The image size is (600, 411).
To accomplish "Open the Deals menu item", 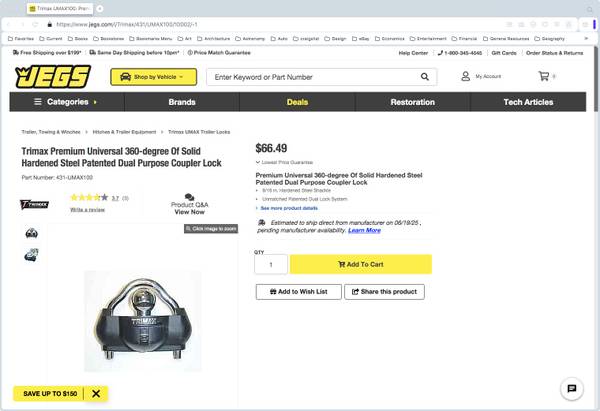I will pyautogui.click(x=297, y=102).
